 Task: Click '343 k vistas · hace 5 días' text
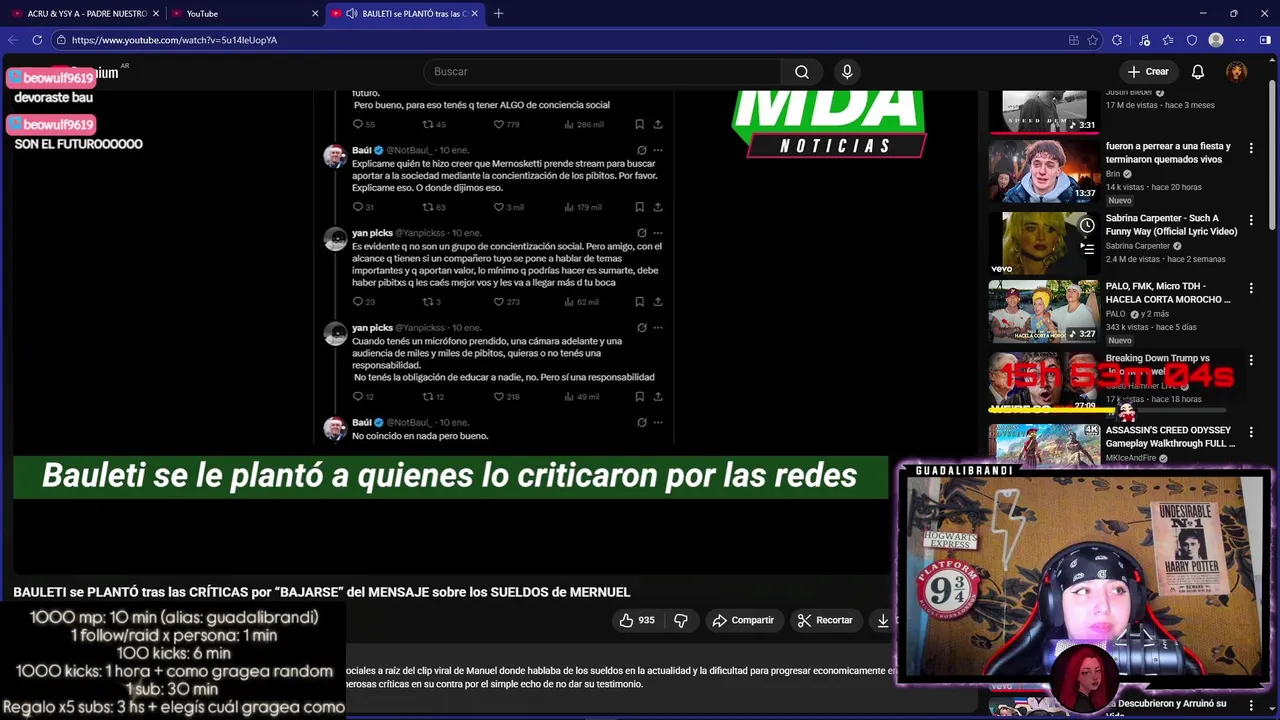(x=1151, y=327)
